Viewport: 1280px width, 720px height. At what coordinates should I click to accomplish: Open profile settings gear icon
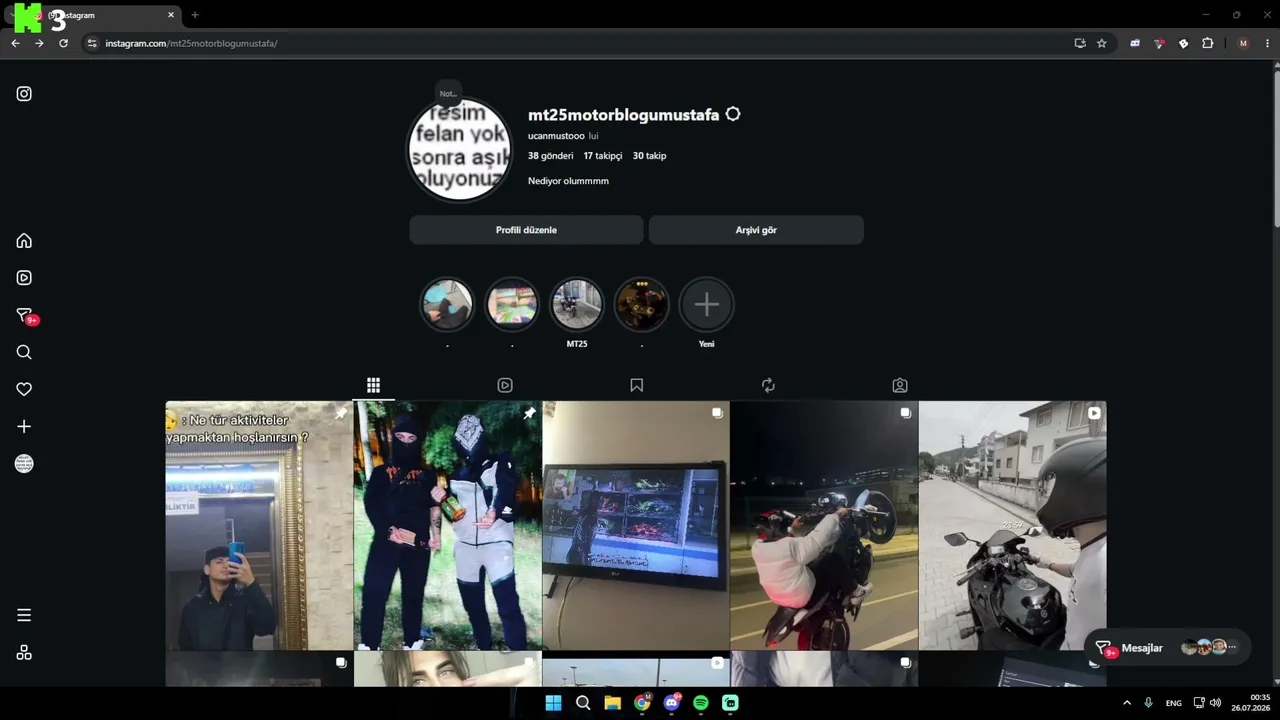click(x=733, y=115)
